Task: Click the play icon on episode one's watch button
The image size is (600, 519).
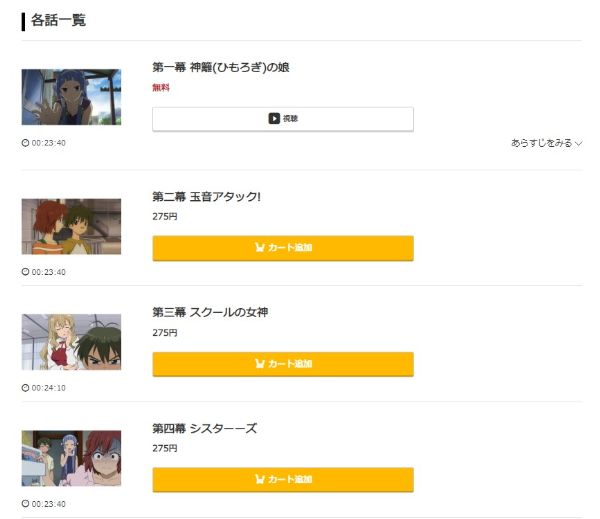Action: click(273, 118)
